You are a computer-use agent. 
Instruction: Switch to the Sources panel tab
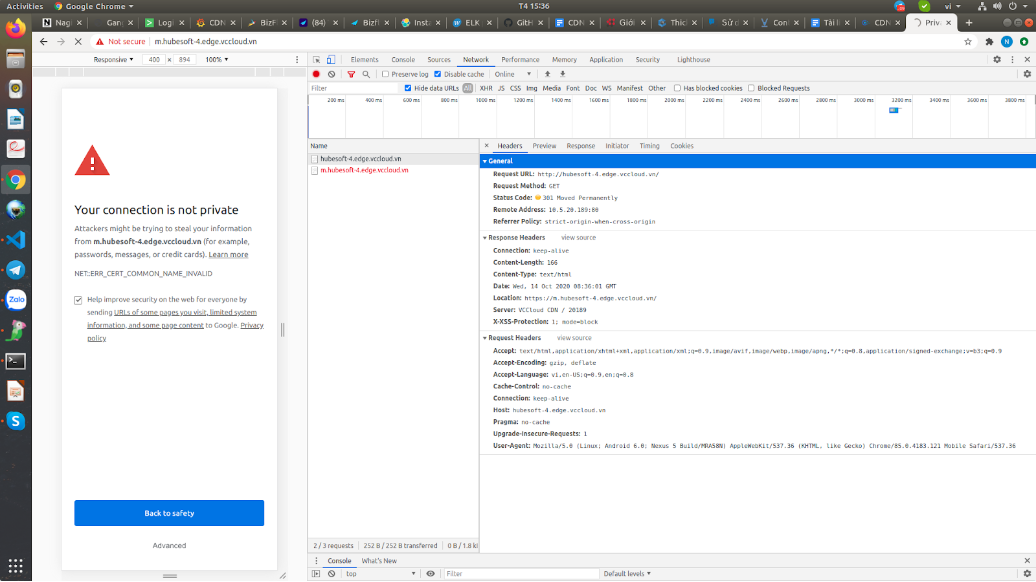pos(439,59)
